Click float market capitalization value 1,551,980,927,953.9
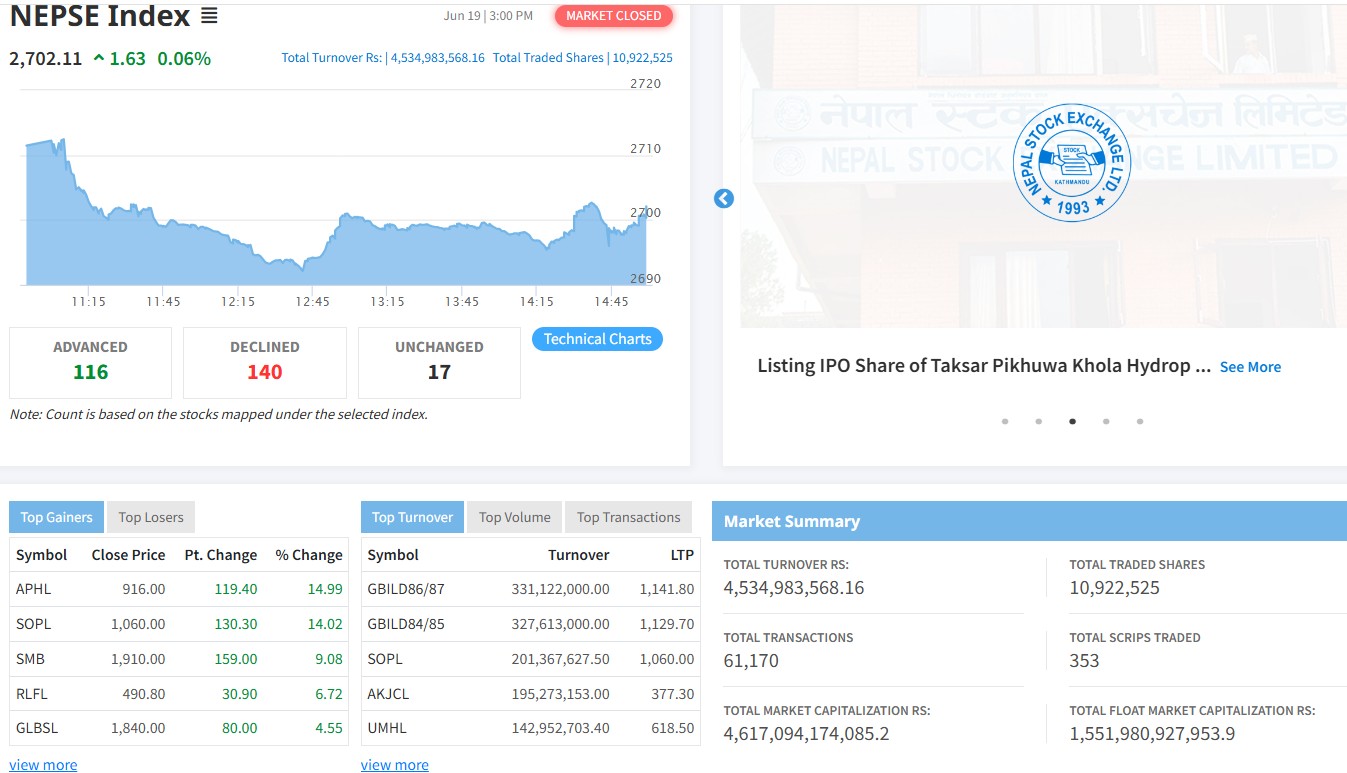 point(1152,734)
